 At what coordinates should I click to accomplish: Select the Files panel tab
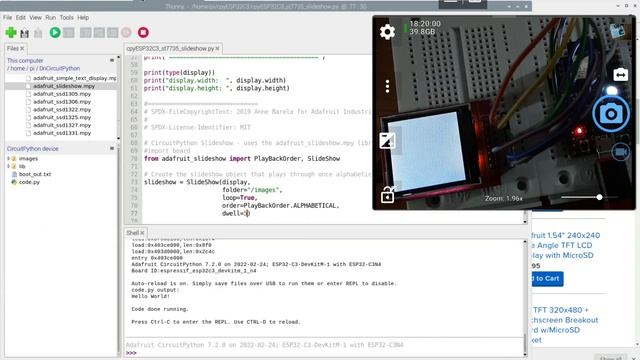(13, 49)
